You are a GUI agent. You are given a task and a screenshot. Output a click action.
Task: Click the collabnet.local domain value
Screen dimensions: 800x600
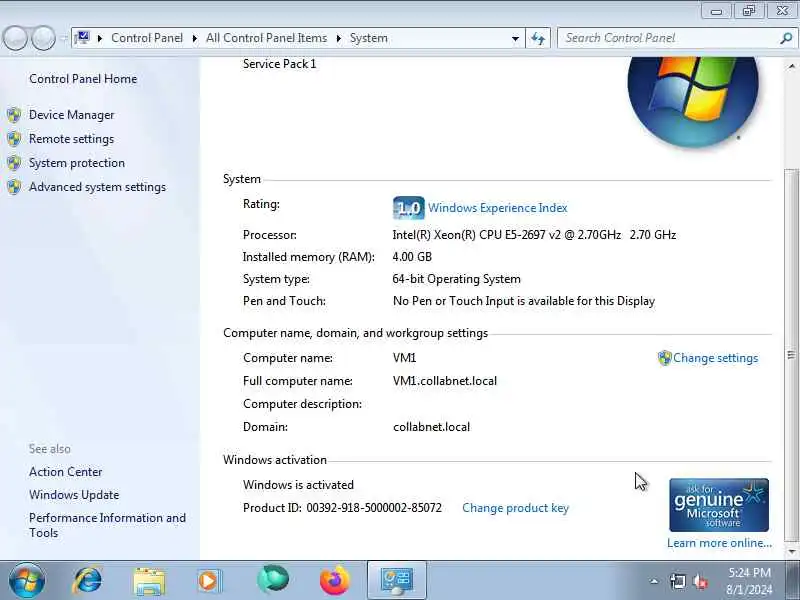pos(432,427)
